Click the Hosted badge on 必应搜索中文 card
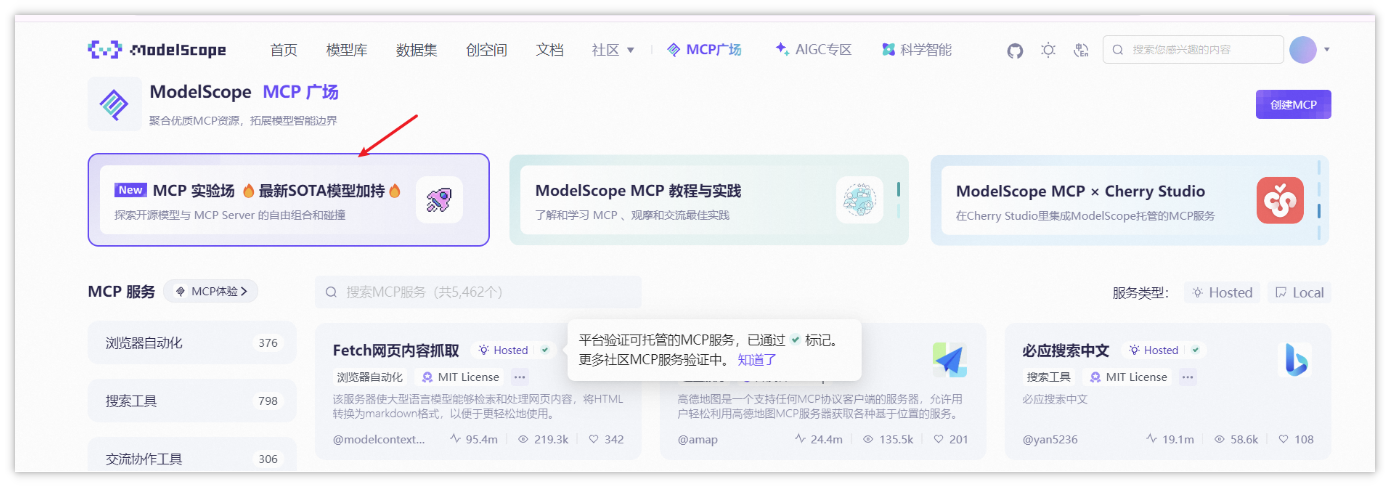The height and width of the screenshot is (487, 1390). tap(1163, 351)
